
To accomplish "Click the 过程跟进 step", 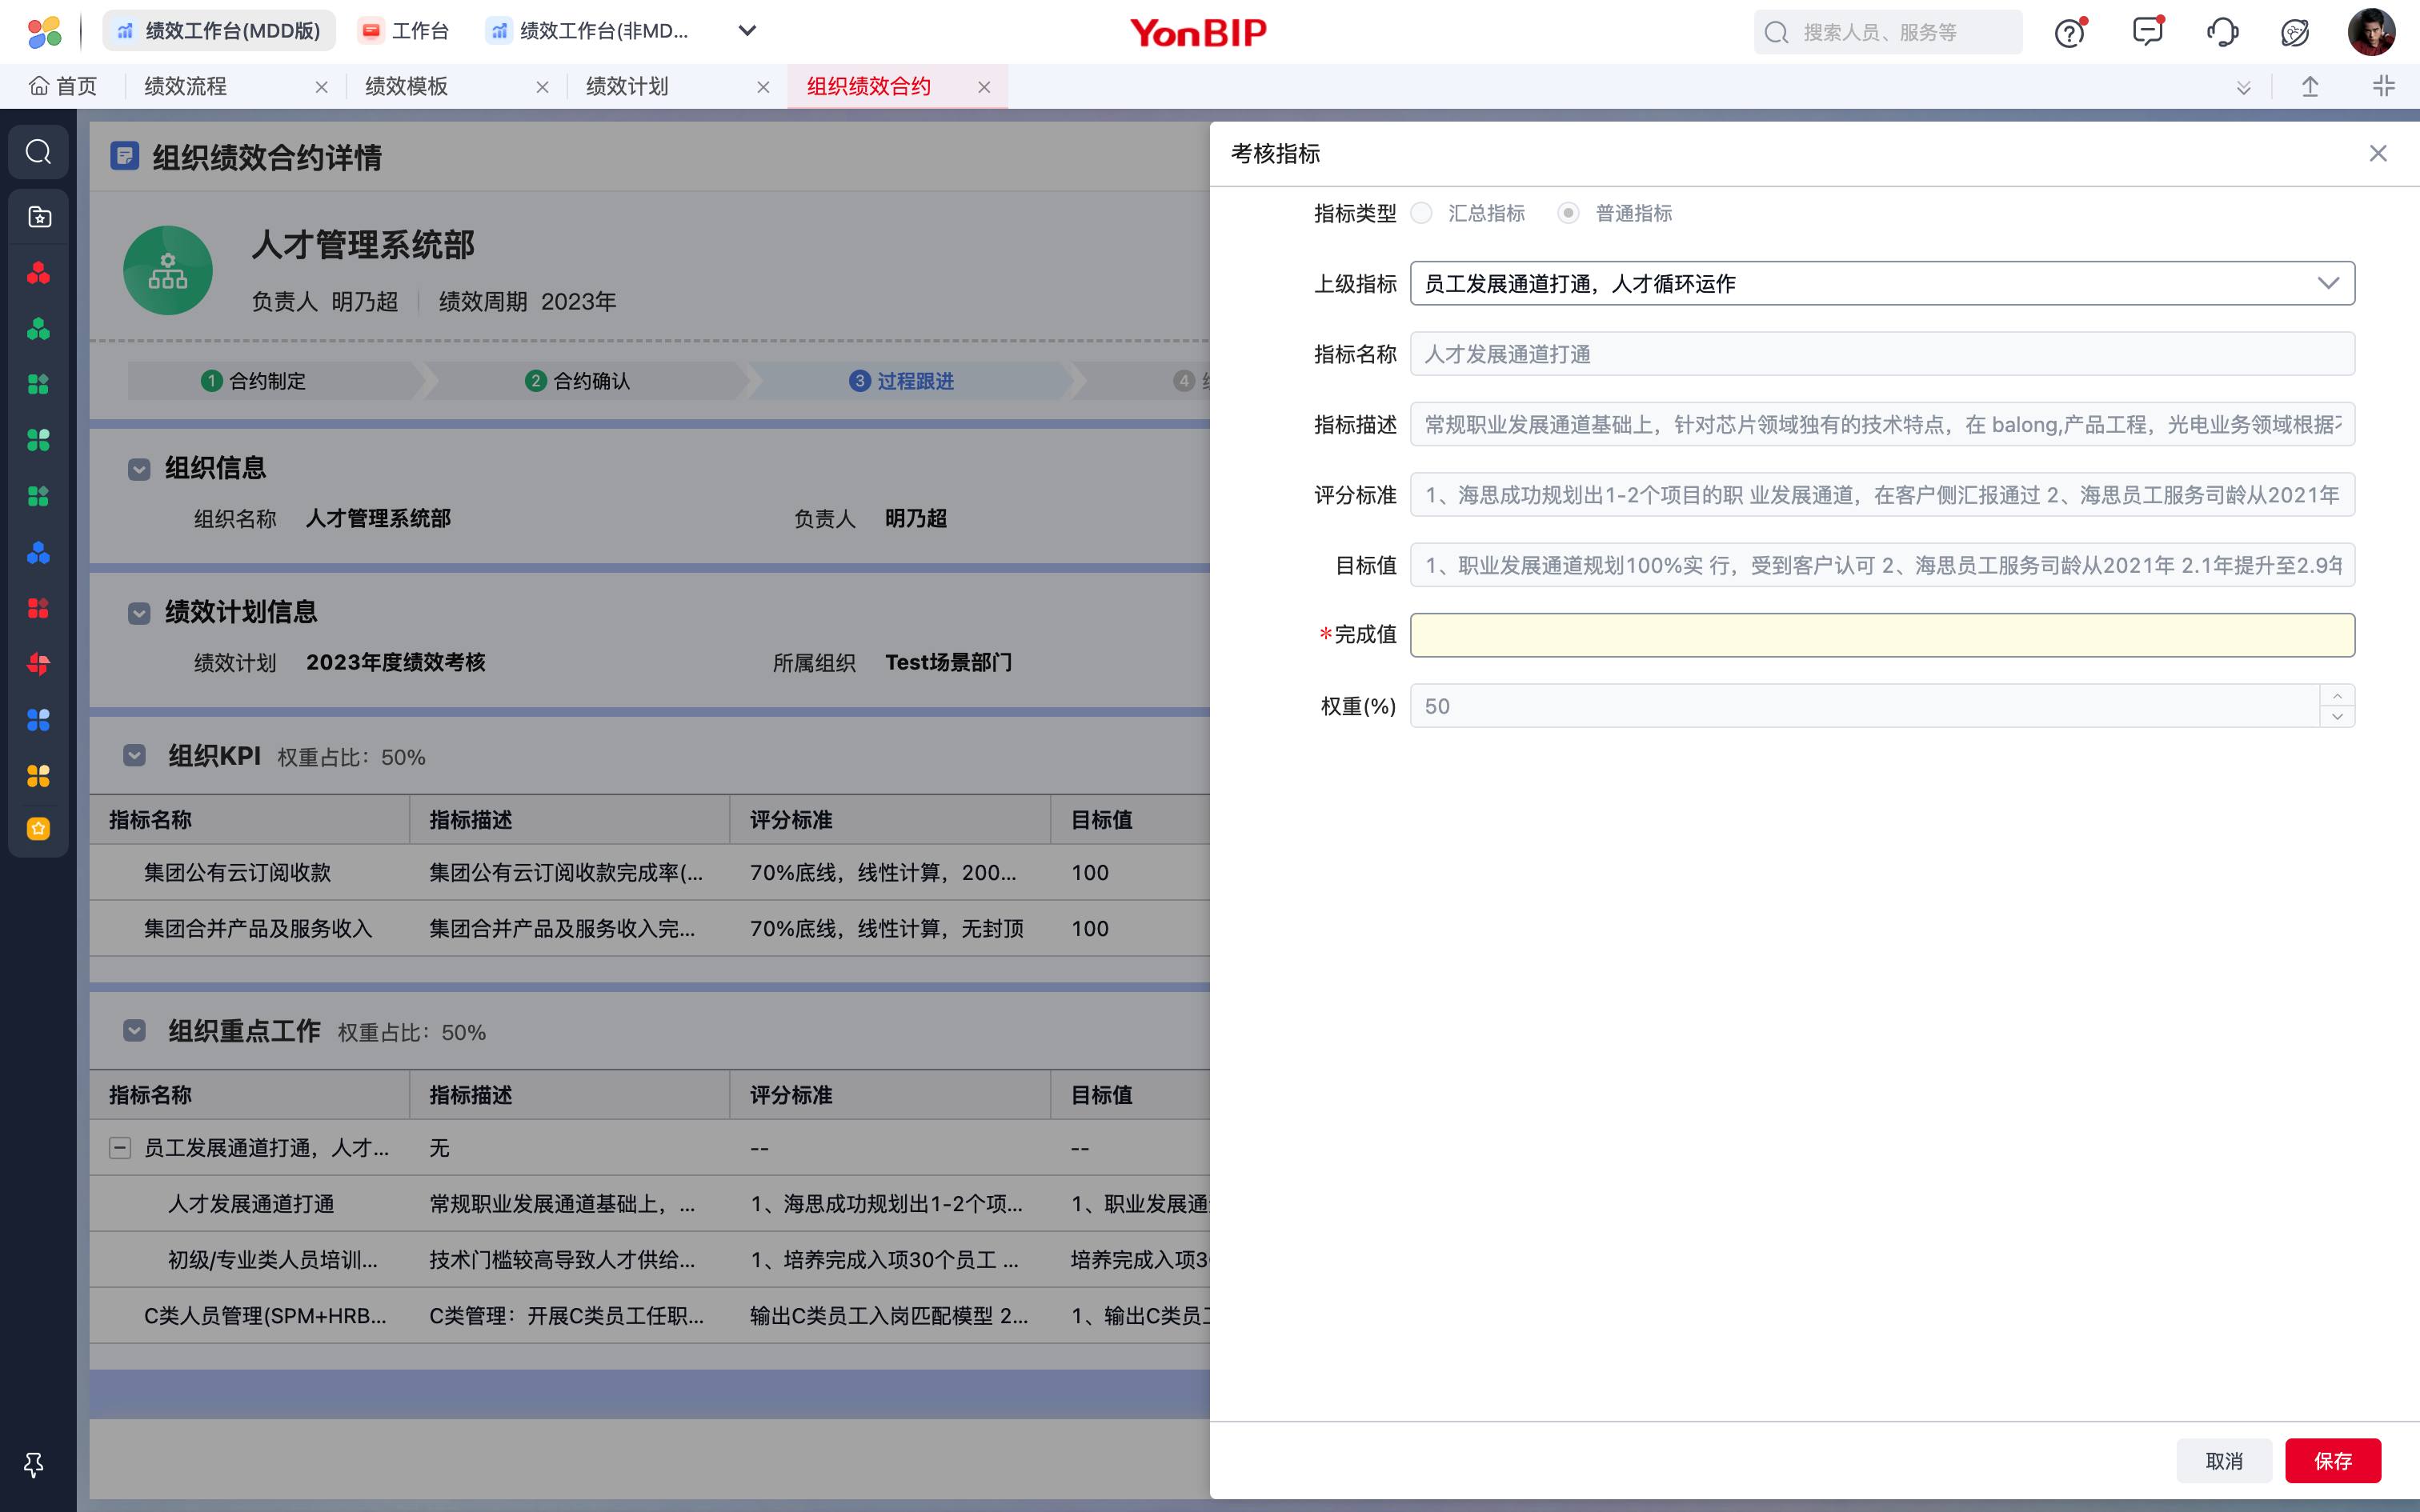I will coord(902,381).
